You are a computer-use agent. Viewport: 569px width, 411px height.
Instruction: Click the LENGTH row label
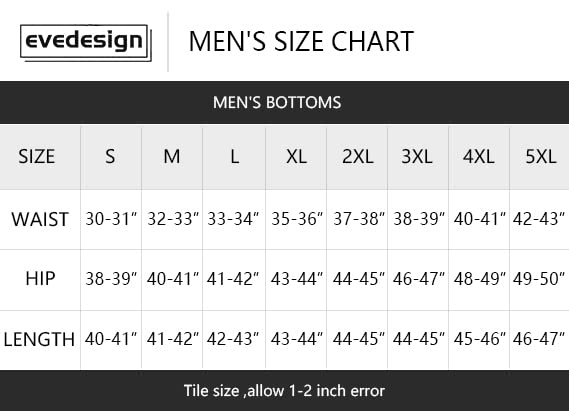[39, 340]
